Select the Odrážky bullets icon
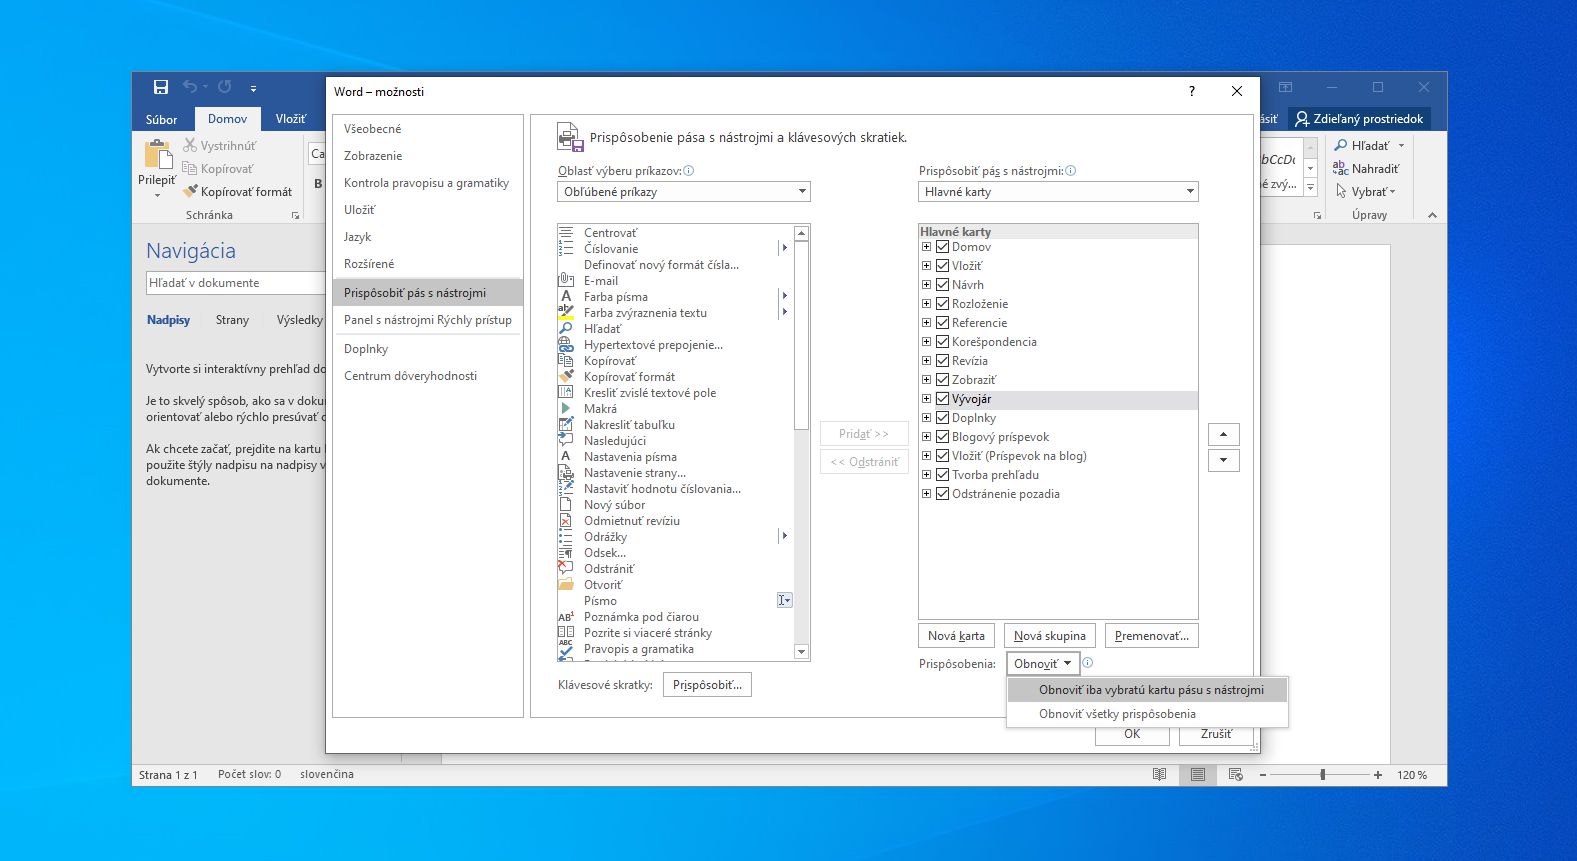Viewport: 1577px width, 861px height. [566, 537]
